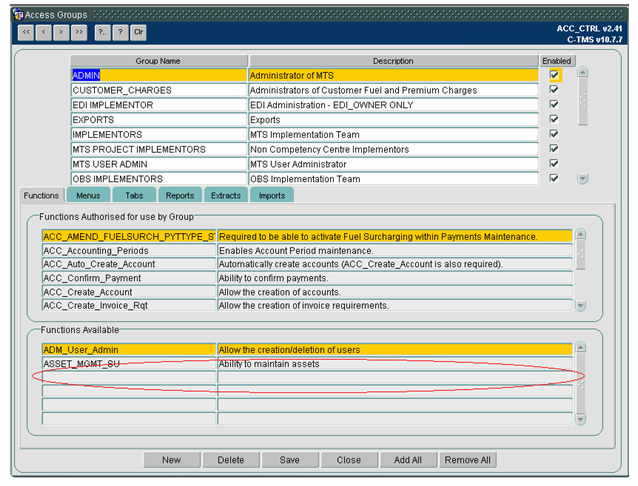Toggle Enabled checkbox for EXPORTS group
Screen dimensions: 638x486
tap(554, 119)
